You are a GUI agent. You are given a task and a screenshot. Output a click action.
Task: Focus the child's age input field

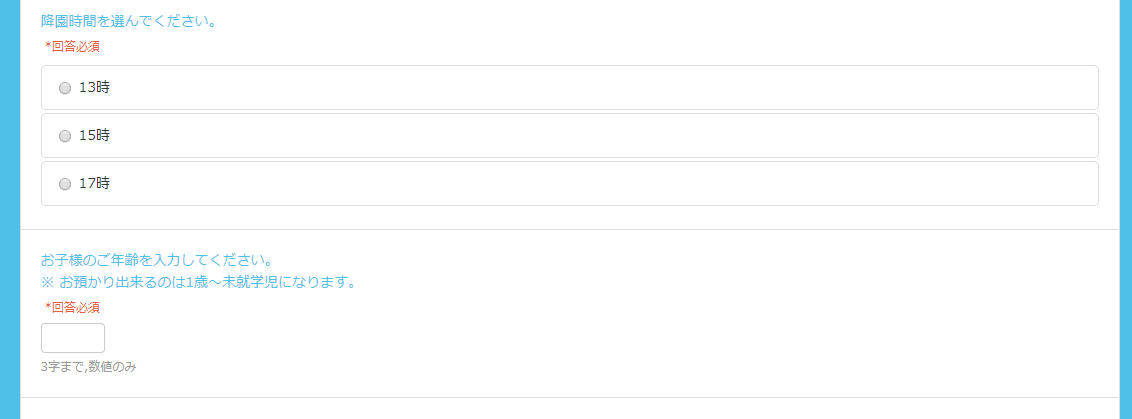(x=73, y=338)
